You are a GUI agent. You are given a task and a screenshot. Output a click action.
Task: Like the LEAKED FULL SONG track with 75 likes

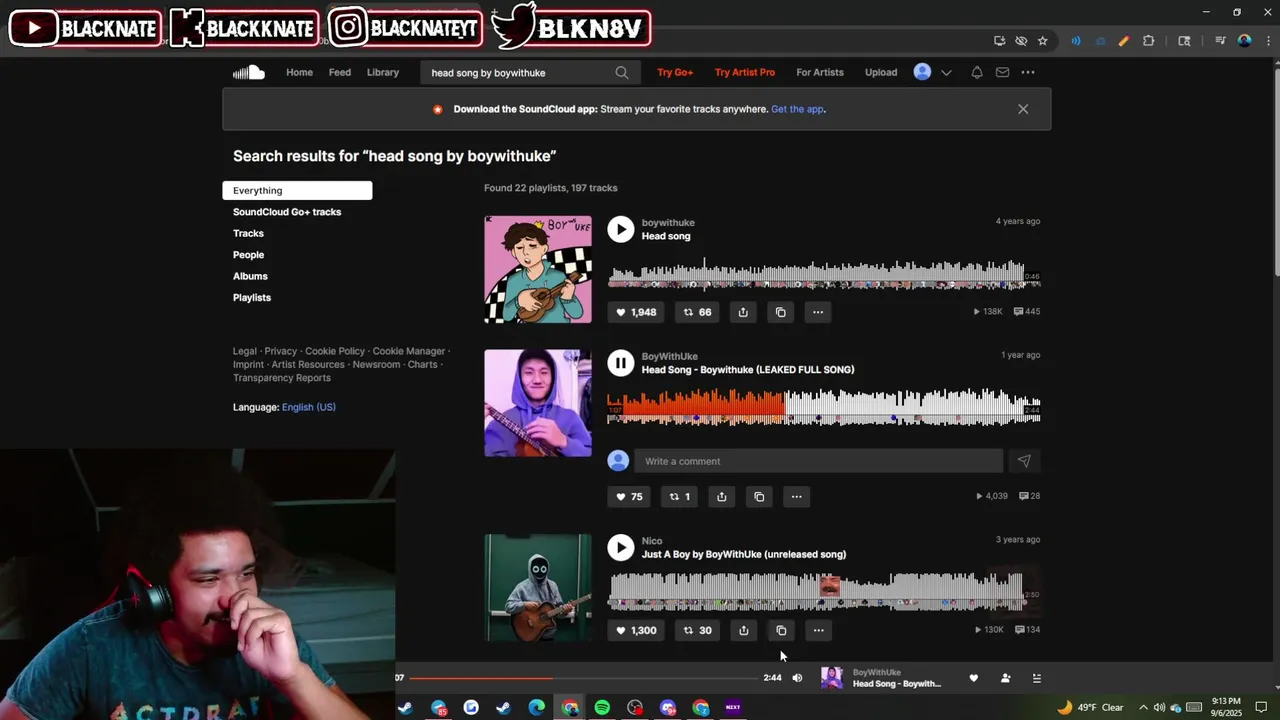pyautogui.click(x=629, y=496)
